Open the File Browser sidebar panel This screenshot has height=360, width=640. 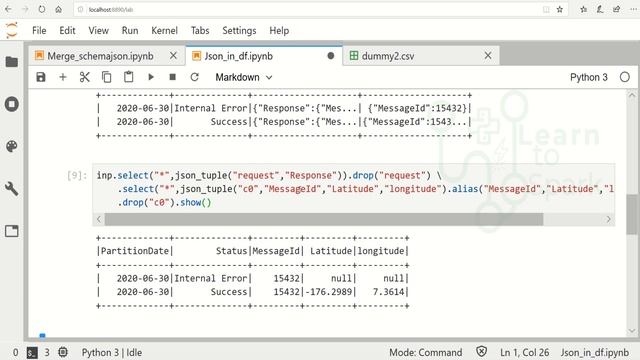12,62
